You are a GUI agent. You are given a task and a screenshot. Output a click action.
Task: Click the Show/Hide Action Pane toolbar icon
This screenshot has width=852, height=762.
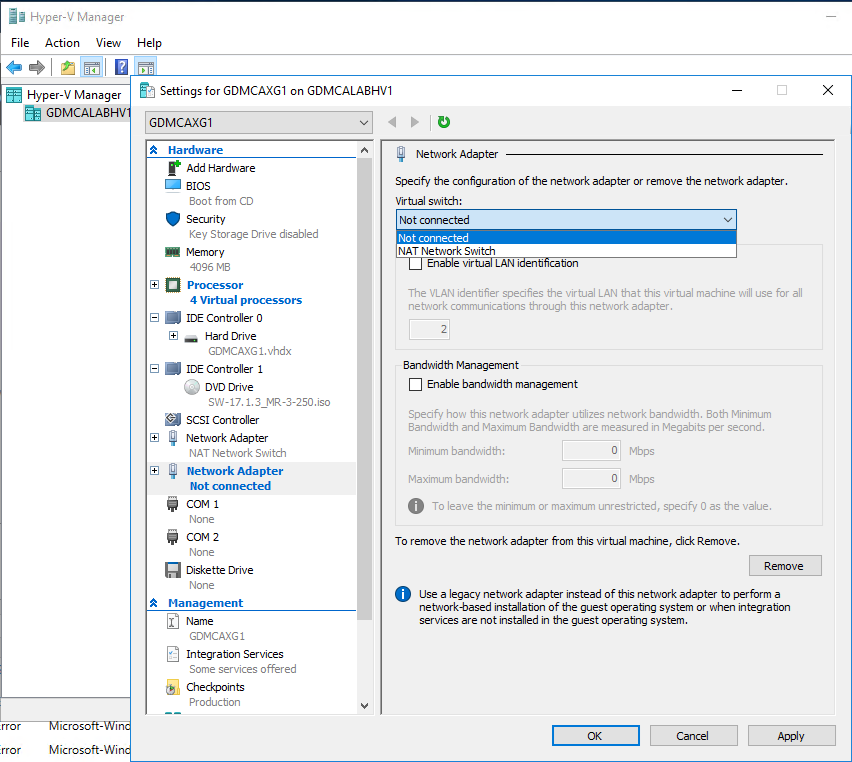[x=146, y=68]
